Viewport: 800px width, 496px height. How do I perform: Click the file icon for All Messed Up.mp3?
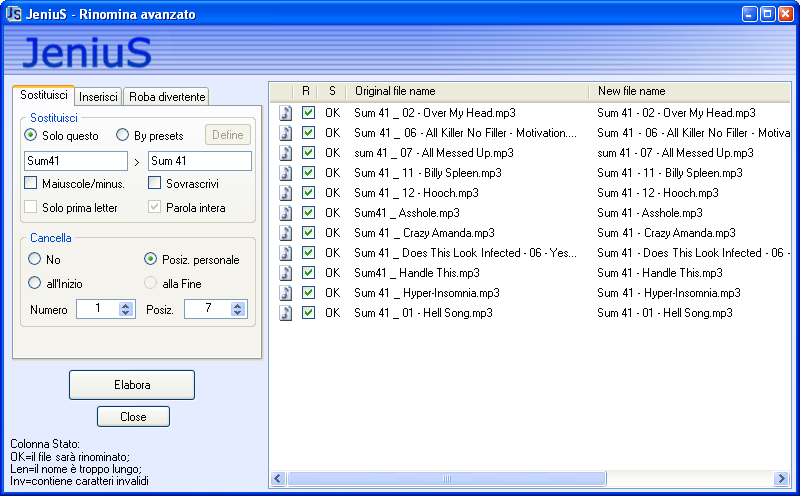coord(286,153)
